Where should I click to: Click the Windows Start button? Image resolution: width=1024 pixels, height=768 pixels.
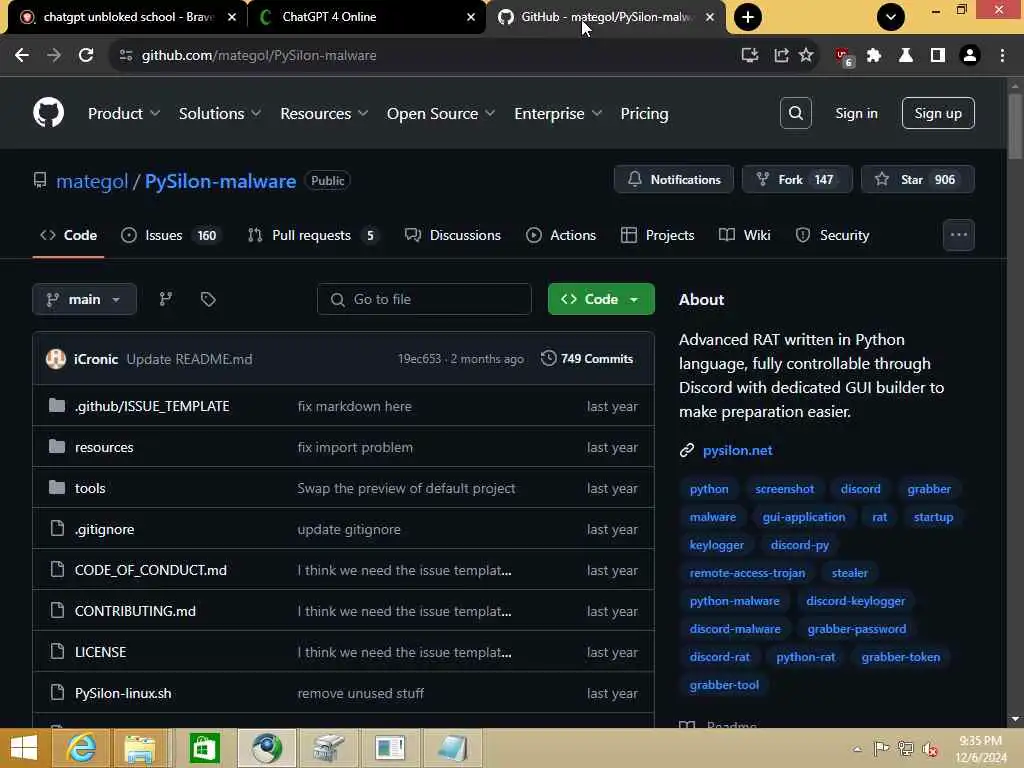[24, 748]
